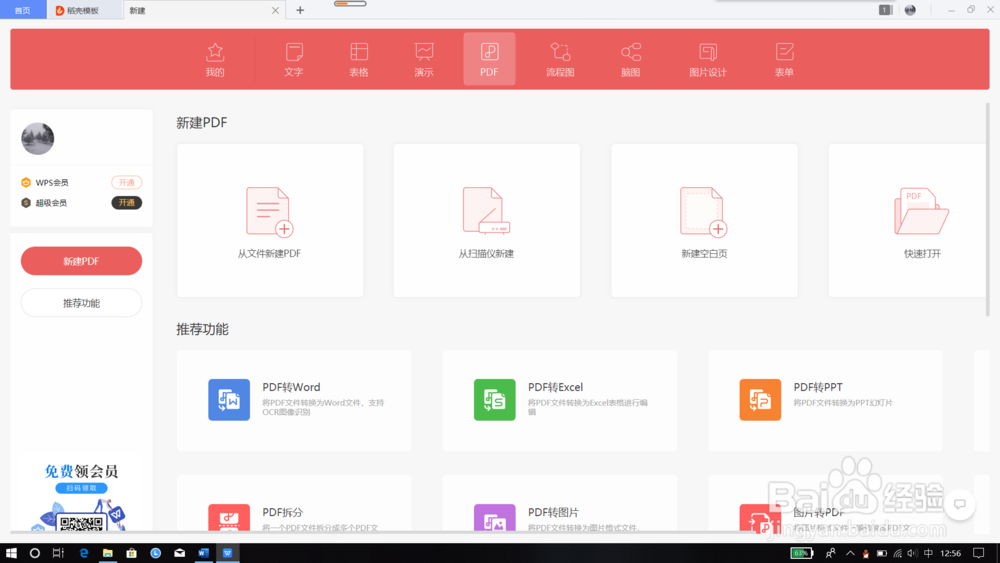Image resolution: width=1000 pixels, height=563 pixels.
Task: Click the volume icon in system tray
Action: click(913, 553)
